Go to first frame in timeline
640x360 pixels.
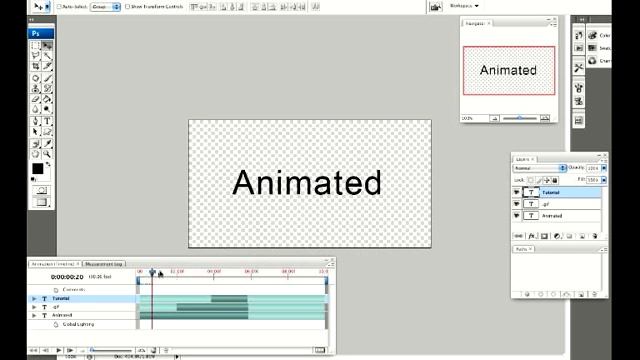point(33,350)
